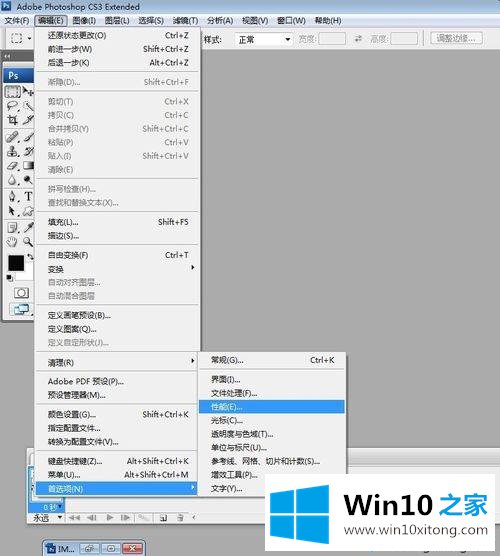Go to previous animation frame
500x556 pixels.
point(92,518)
